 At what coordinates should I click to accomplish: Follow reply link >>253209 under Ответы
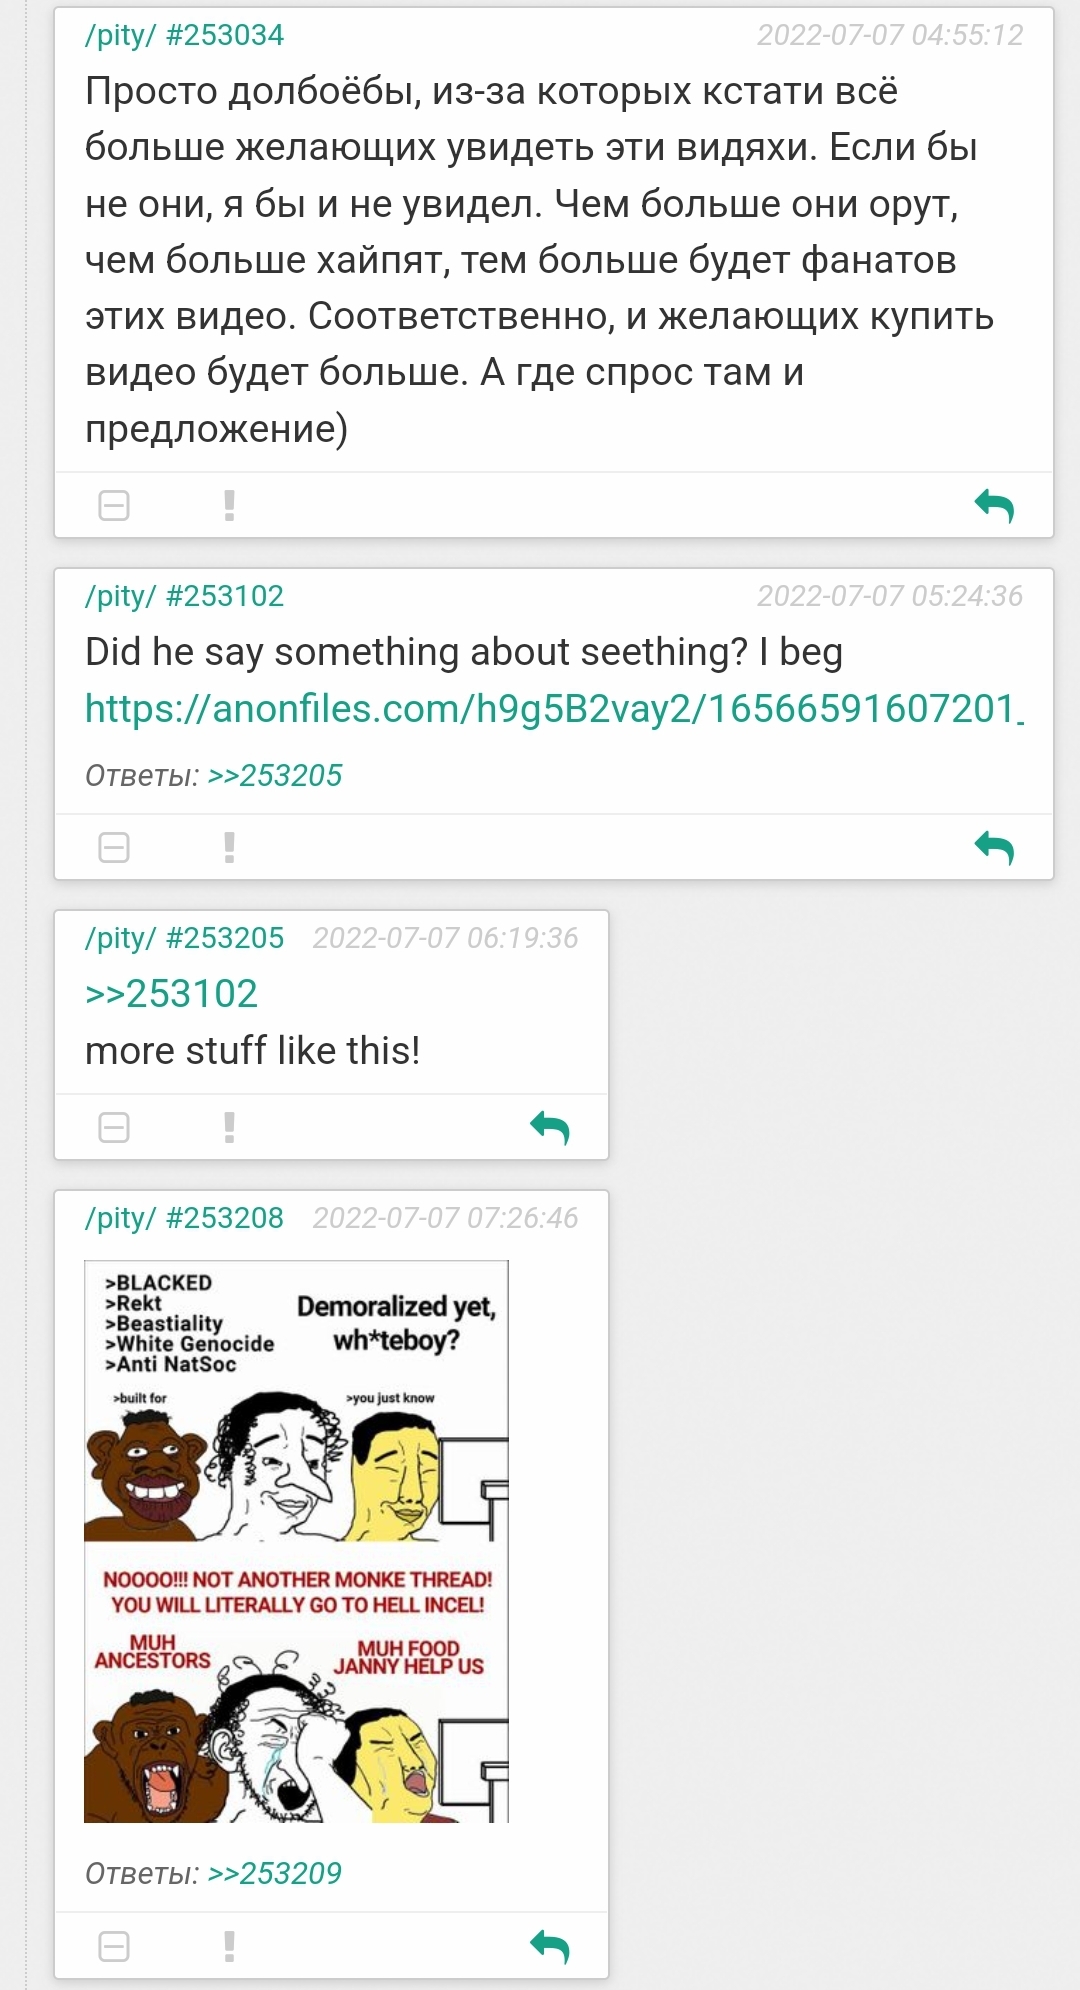275,1873
